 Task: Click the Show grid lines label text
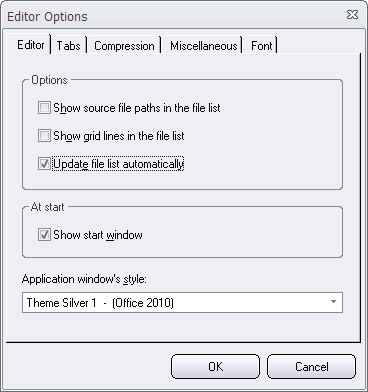(x=119, y=136)
